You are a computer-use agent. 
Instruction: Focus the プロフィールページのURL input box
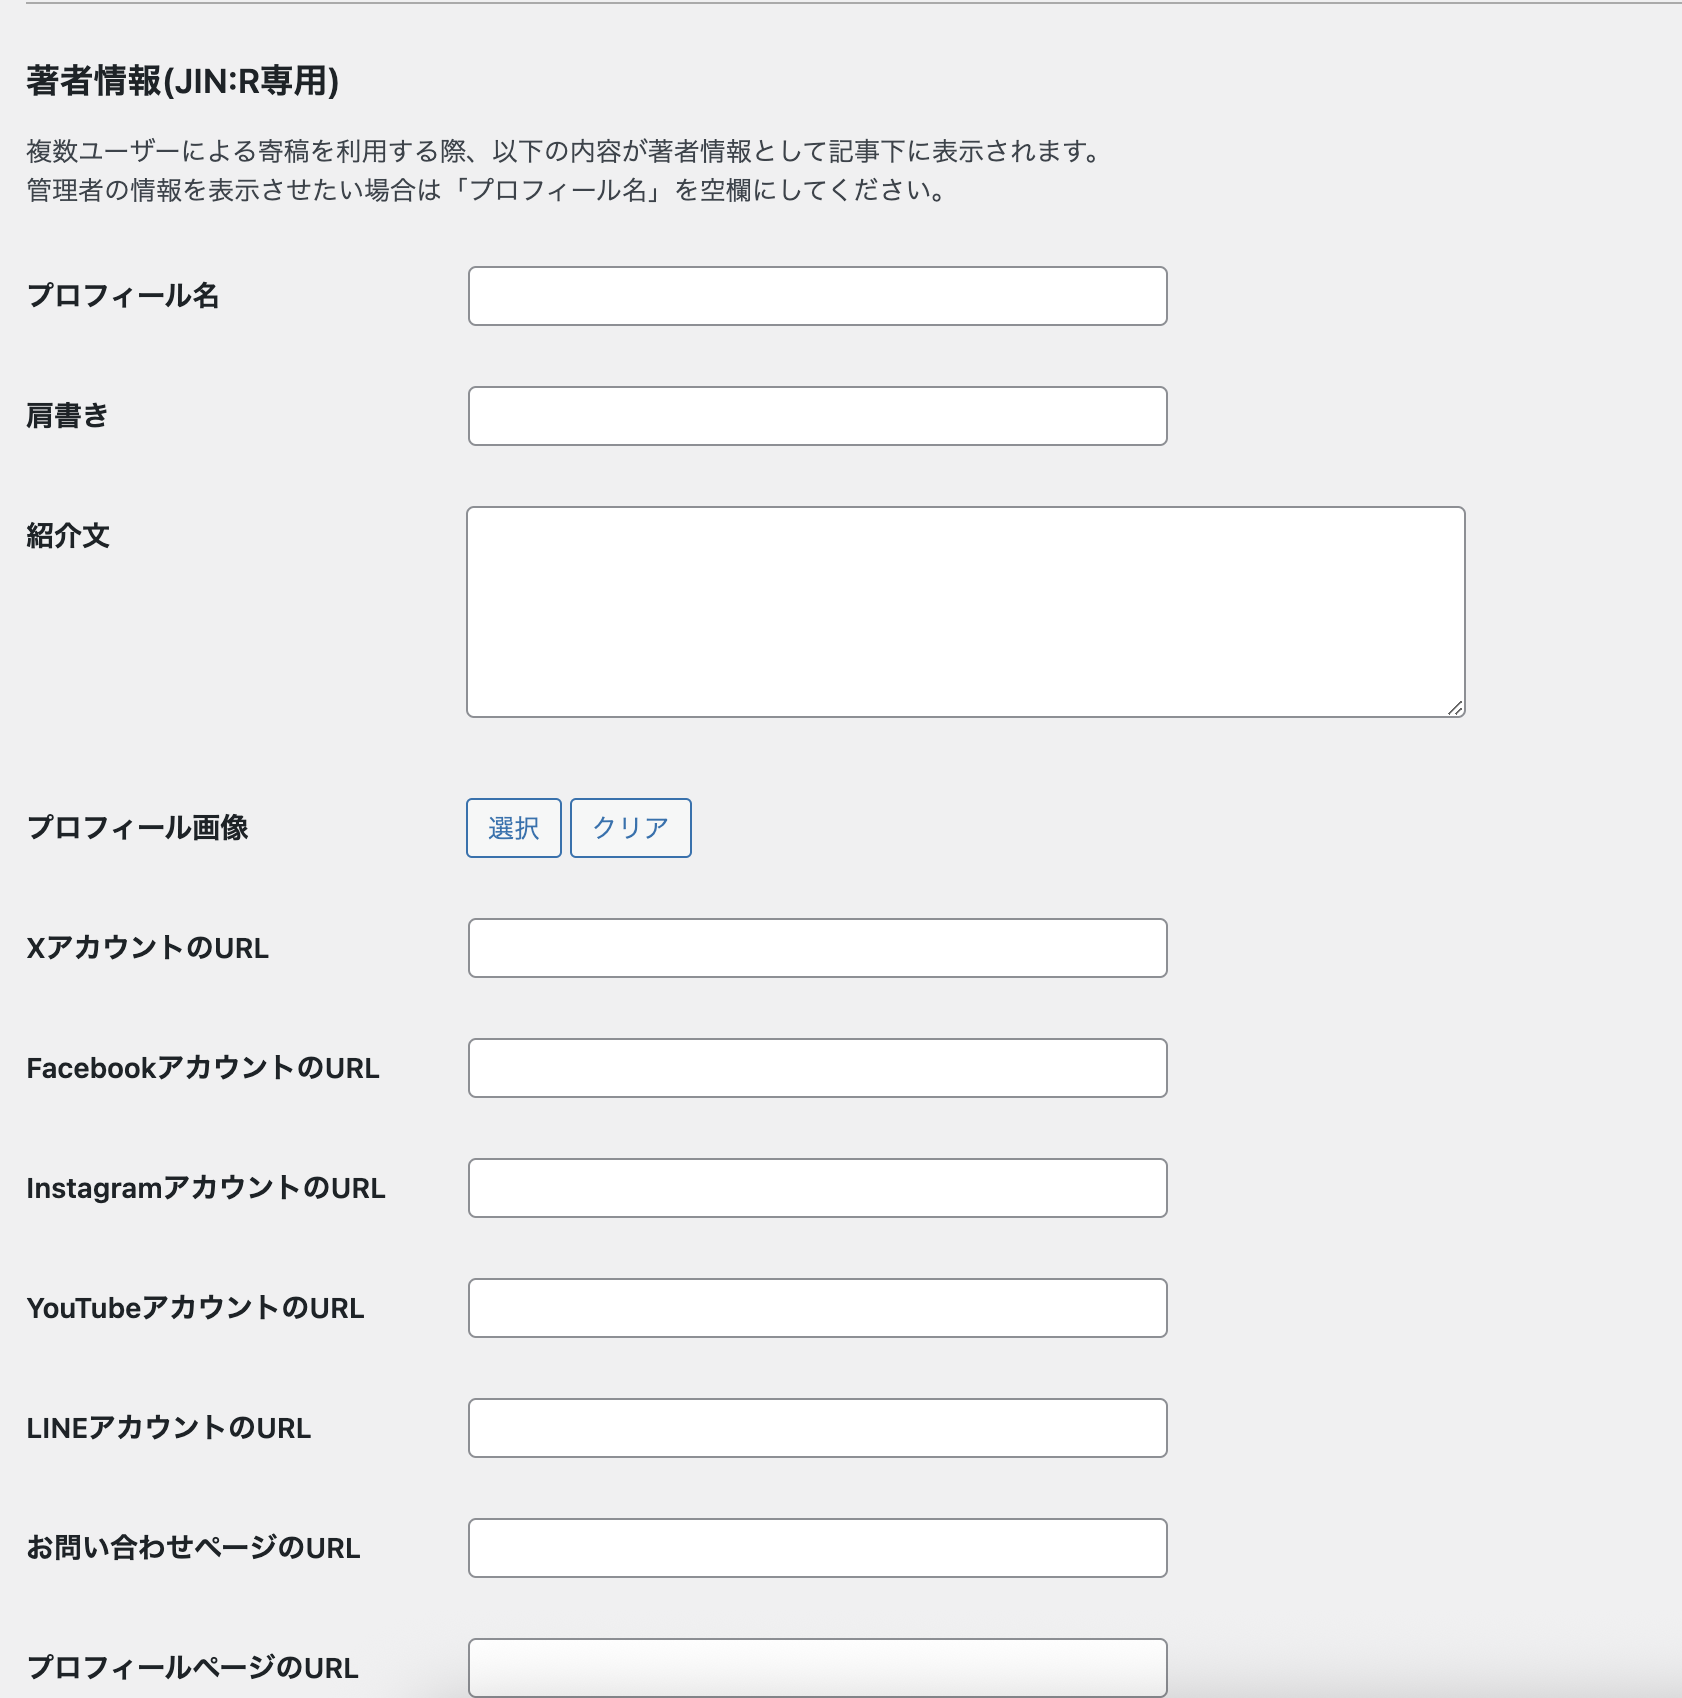(817, 1667)
